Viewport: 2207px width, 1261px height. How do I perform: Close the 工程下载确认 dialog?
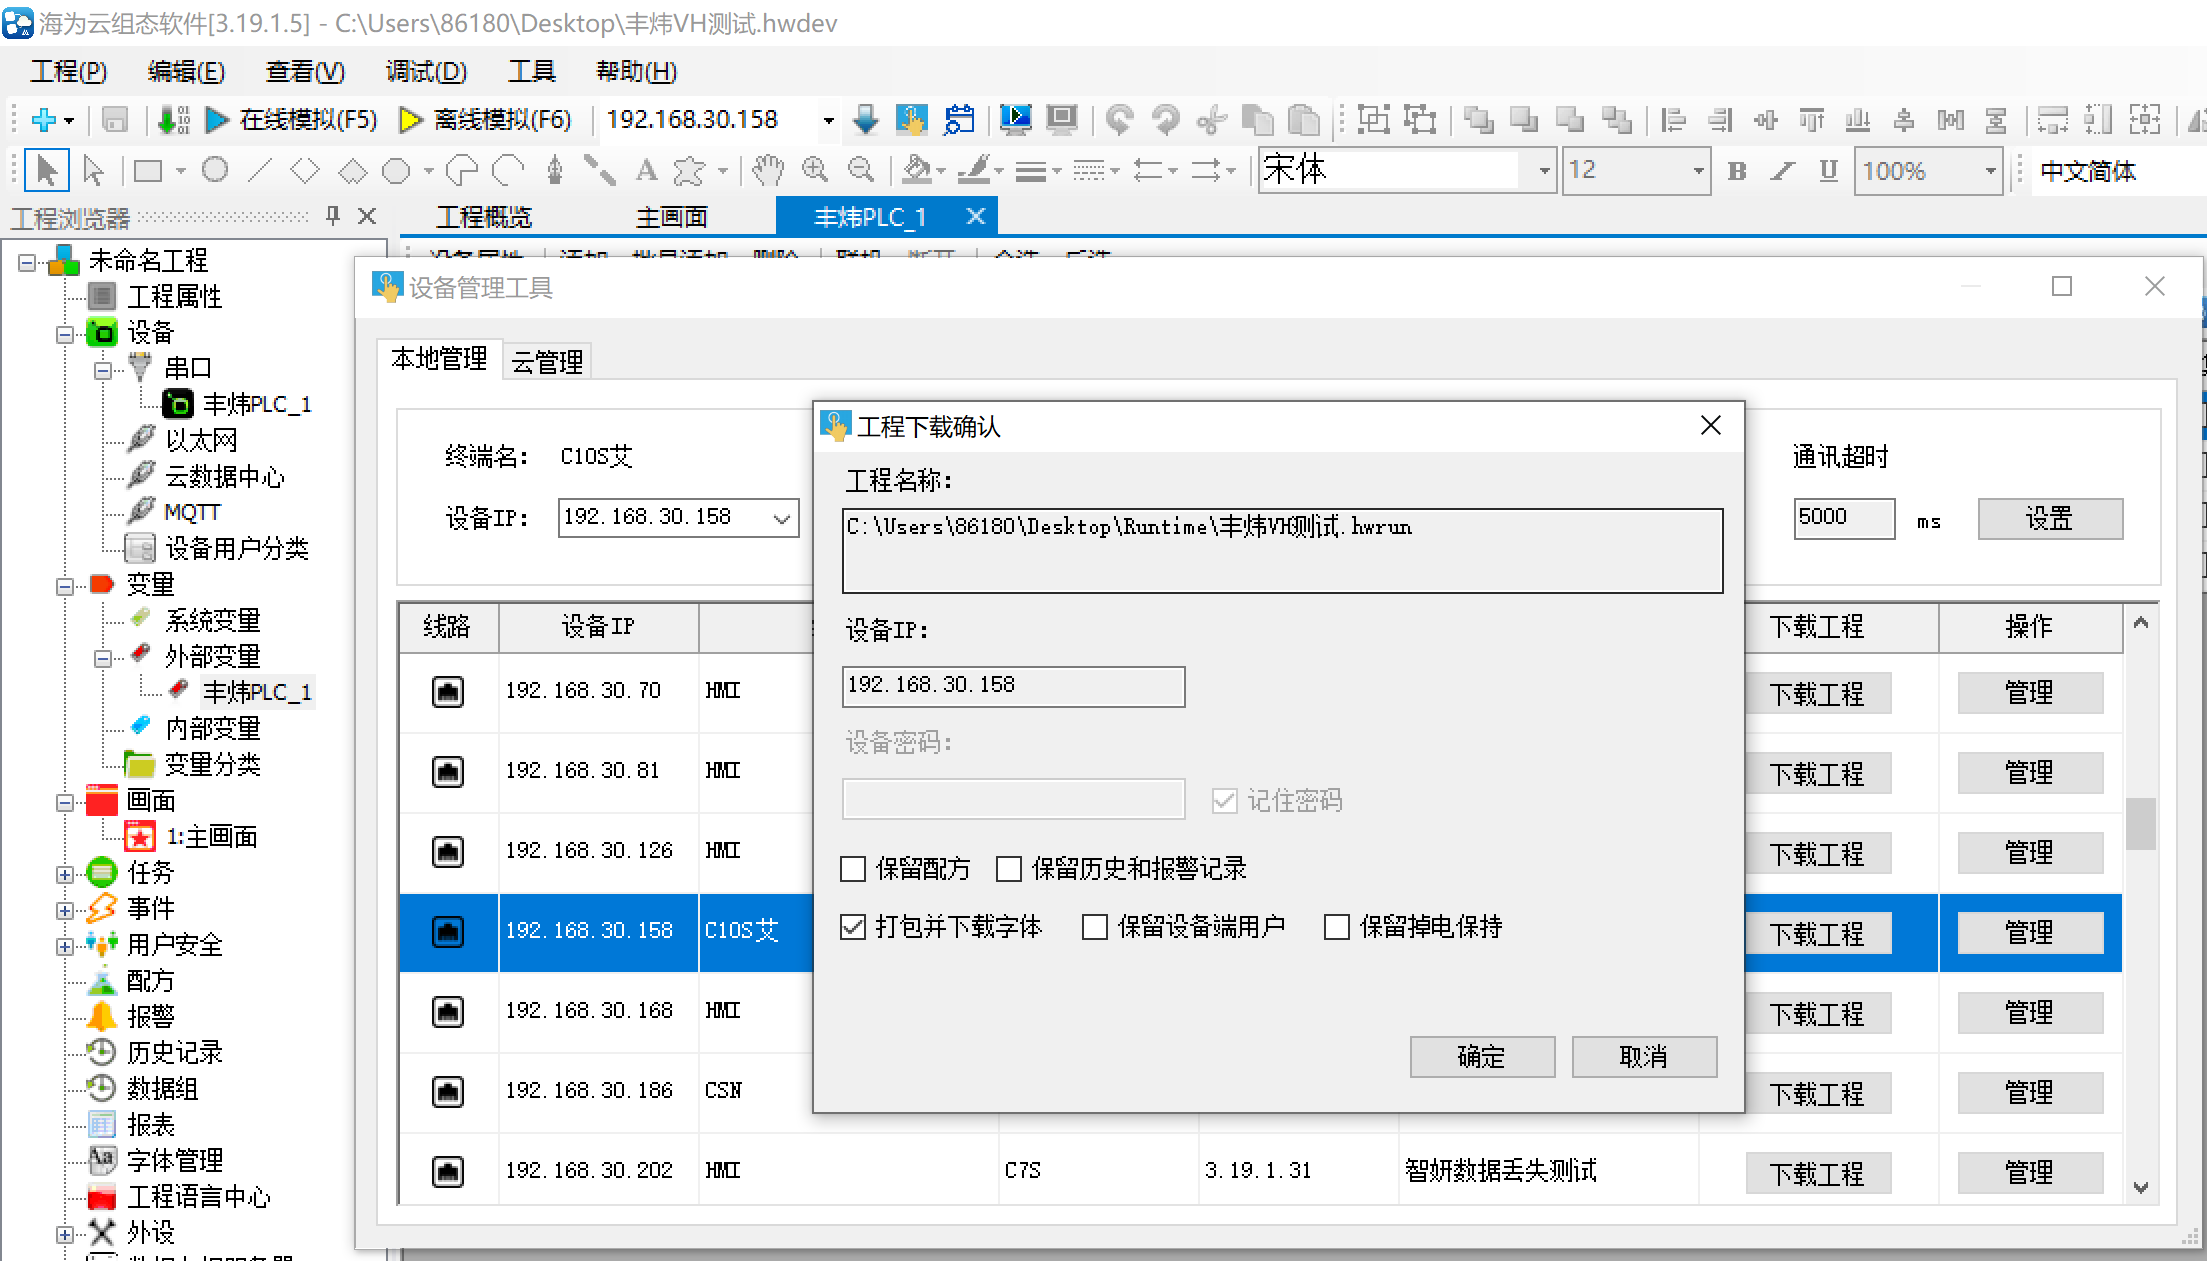[x=1711, y=426]
